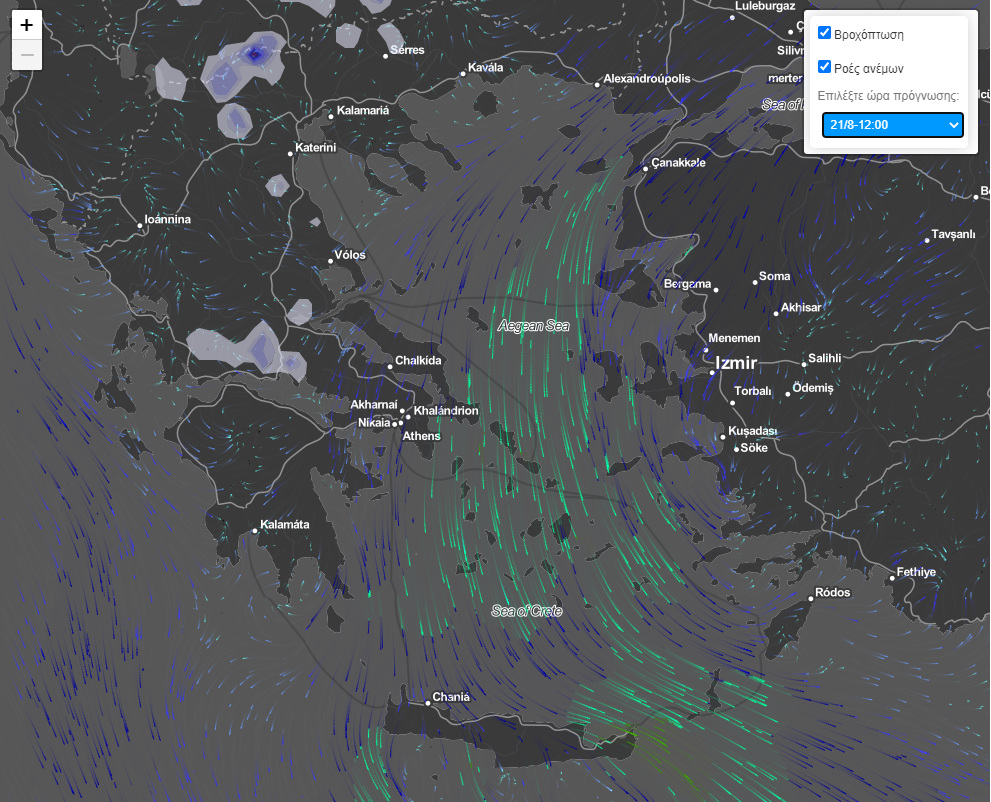Open the 21/8-12:00 forecast time dropdown
The width and height of the screenshot is (991, 802).
(892, 125)
